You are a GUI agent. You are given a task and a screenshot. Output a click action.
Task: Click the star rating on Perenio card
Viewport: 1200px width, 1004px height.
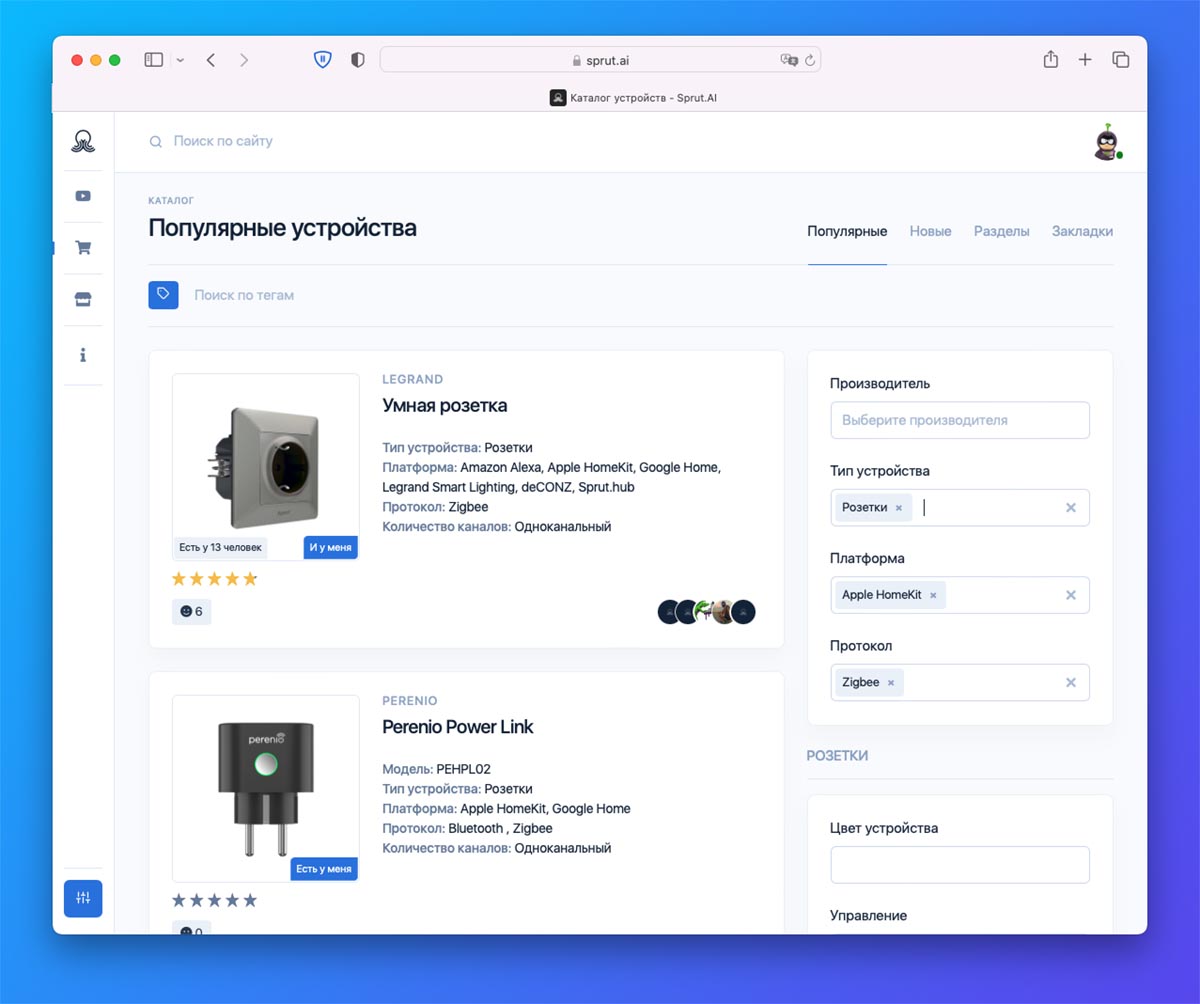(215, 900)
